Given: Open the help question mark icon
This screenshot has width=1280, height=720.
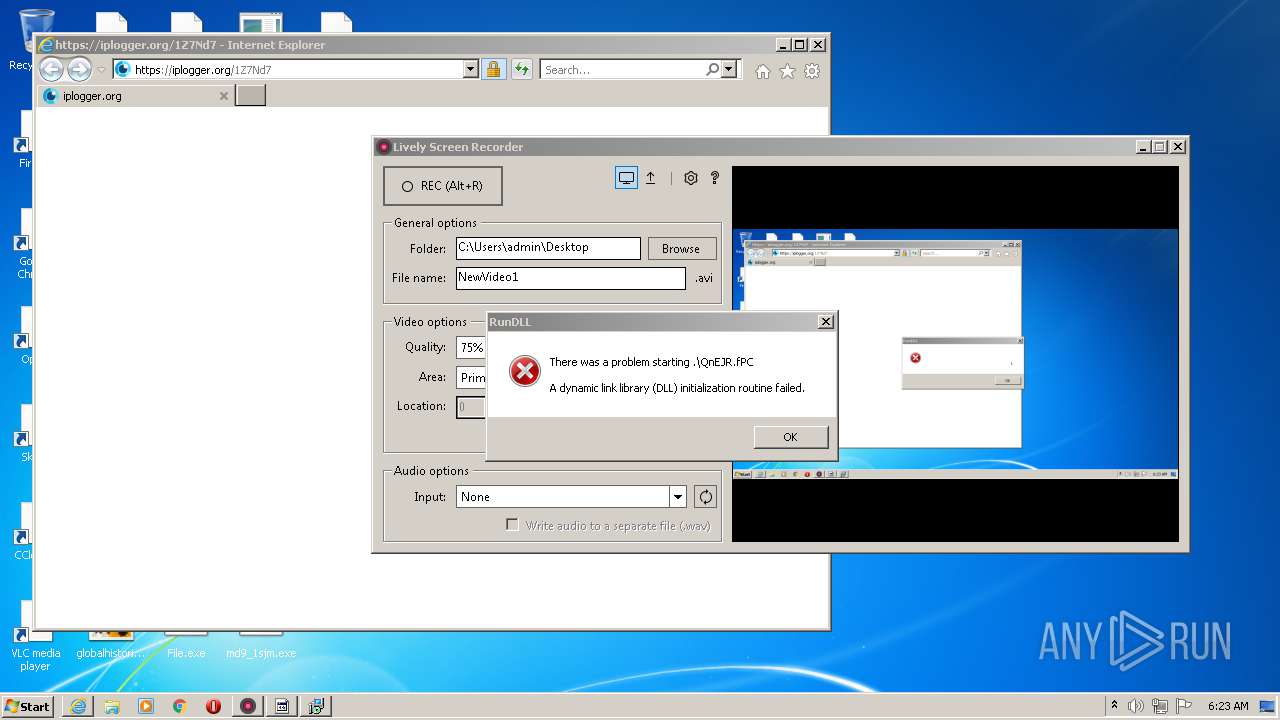Looking at the screenshot, I should pos(714,178).
